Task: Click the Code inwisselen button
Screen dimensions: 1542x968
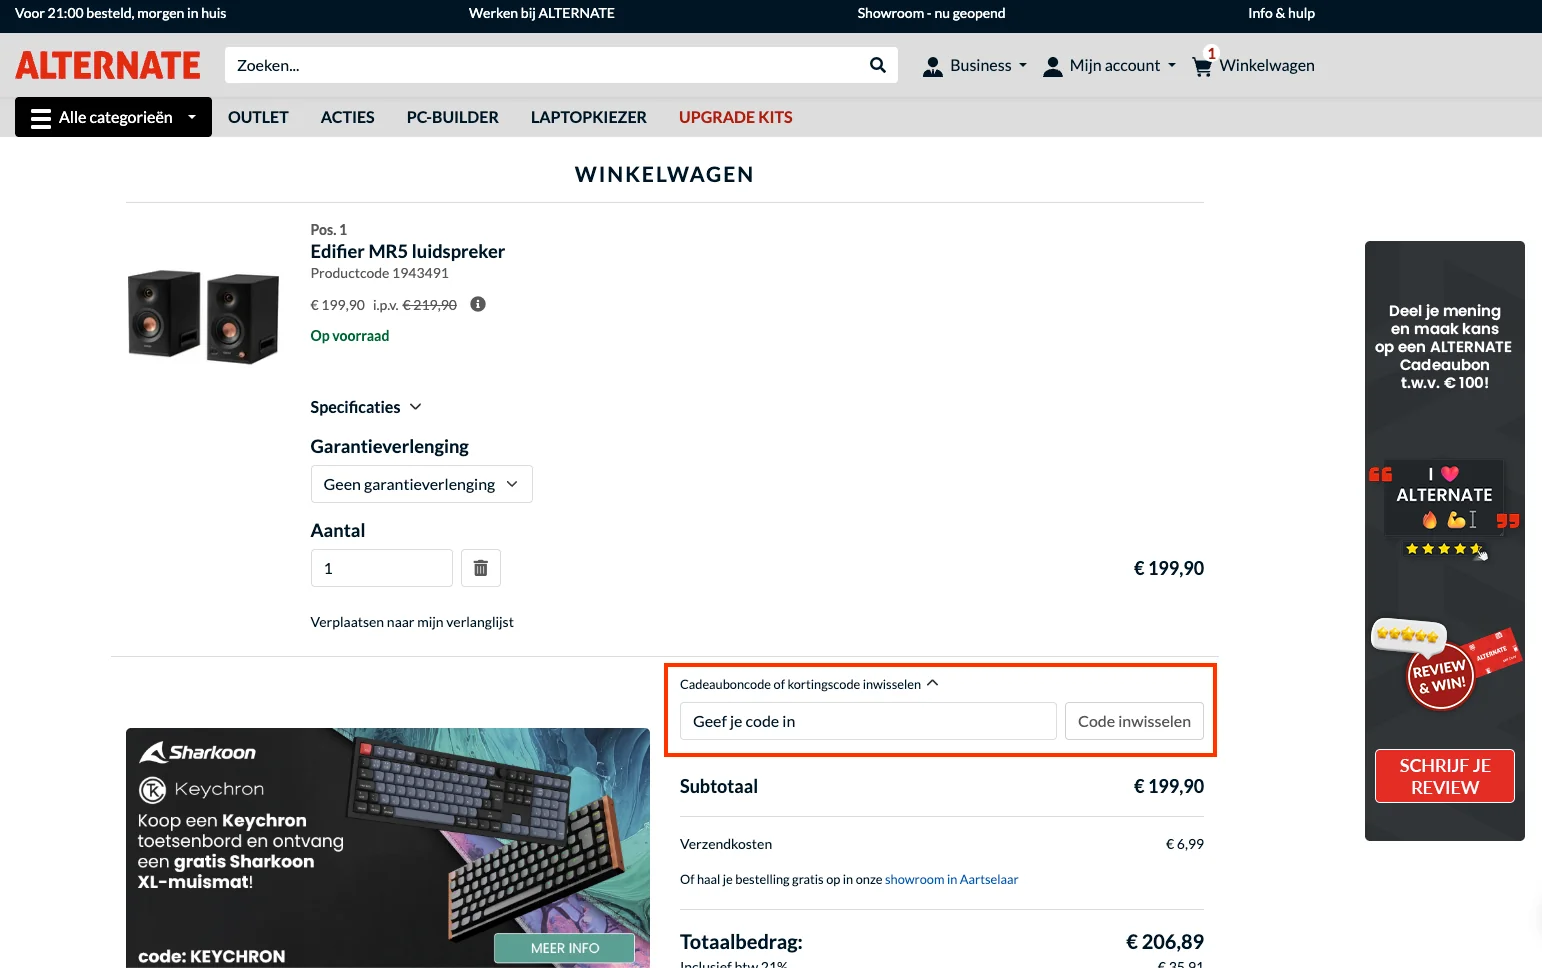Action: pyautogui.click(x=1133, y=720)
